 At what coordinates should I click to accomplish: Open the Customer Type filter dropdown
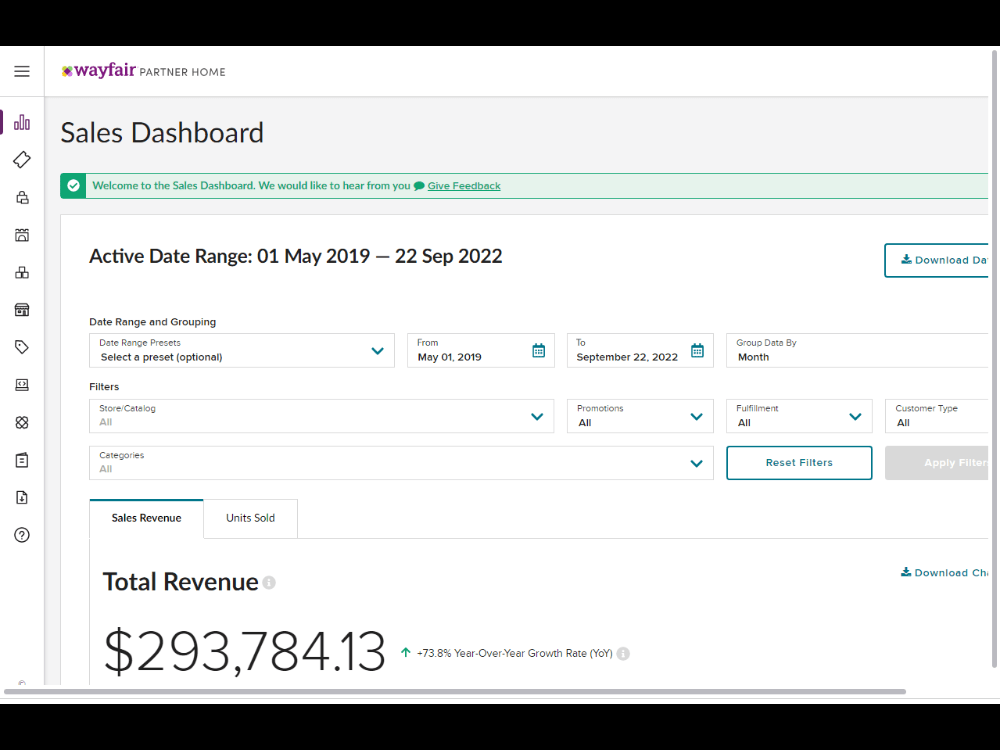tap(937, 416)
